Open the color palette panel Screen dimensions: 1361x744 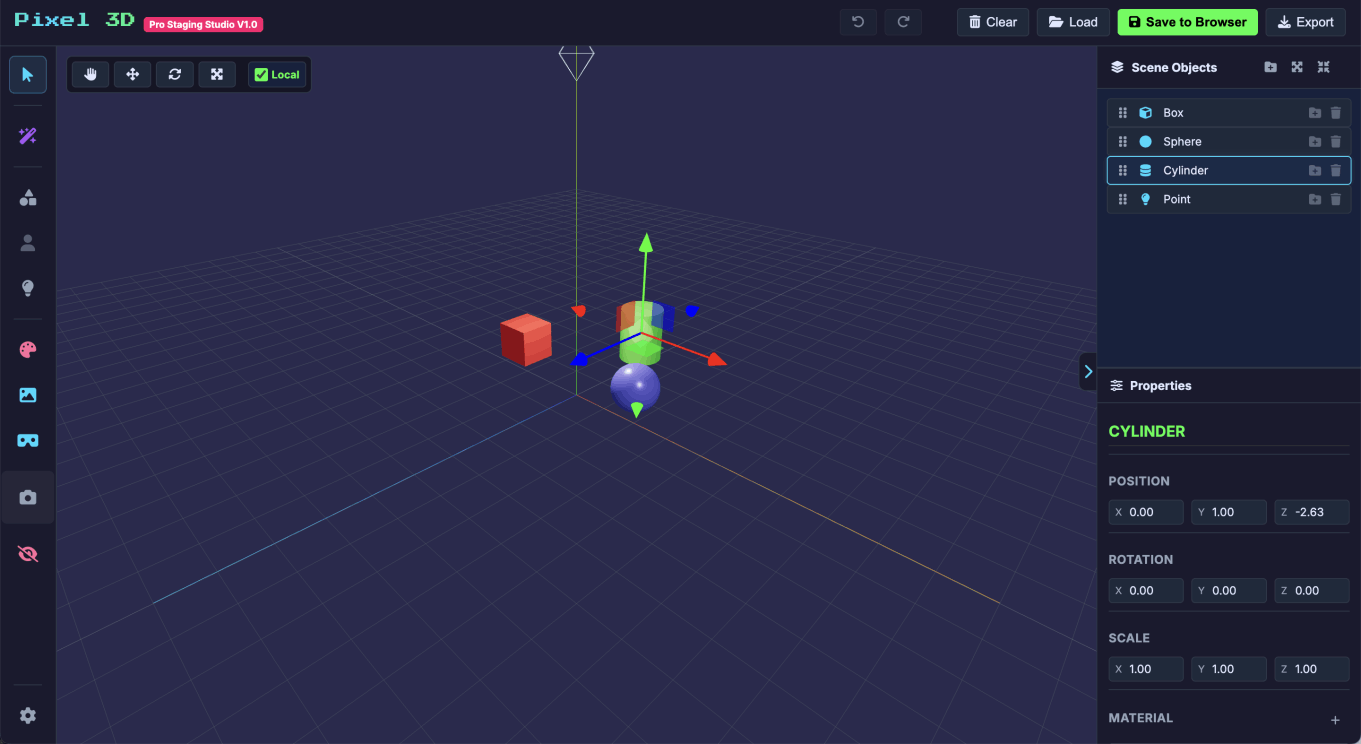(x=28, y=350)
